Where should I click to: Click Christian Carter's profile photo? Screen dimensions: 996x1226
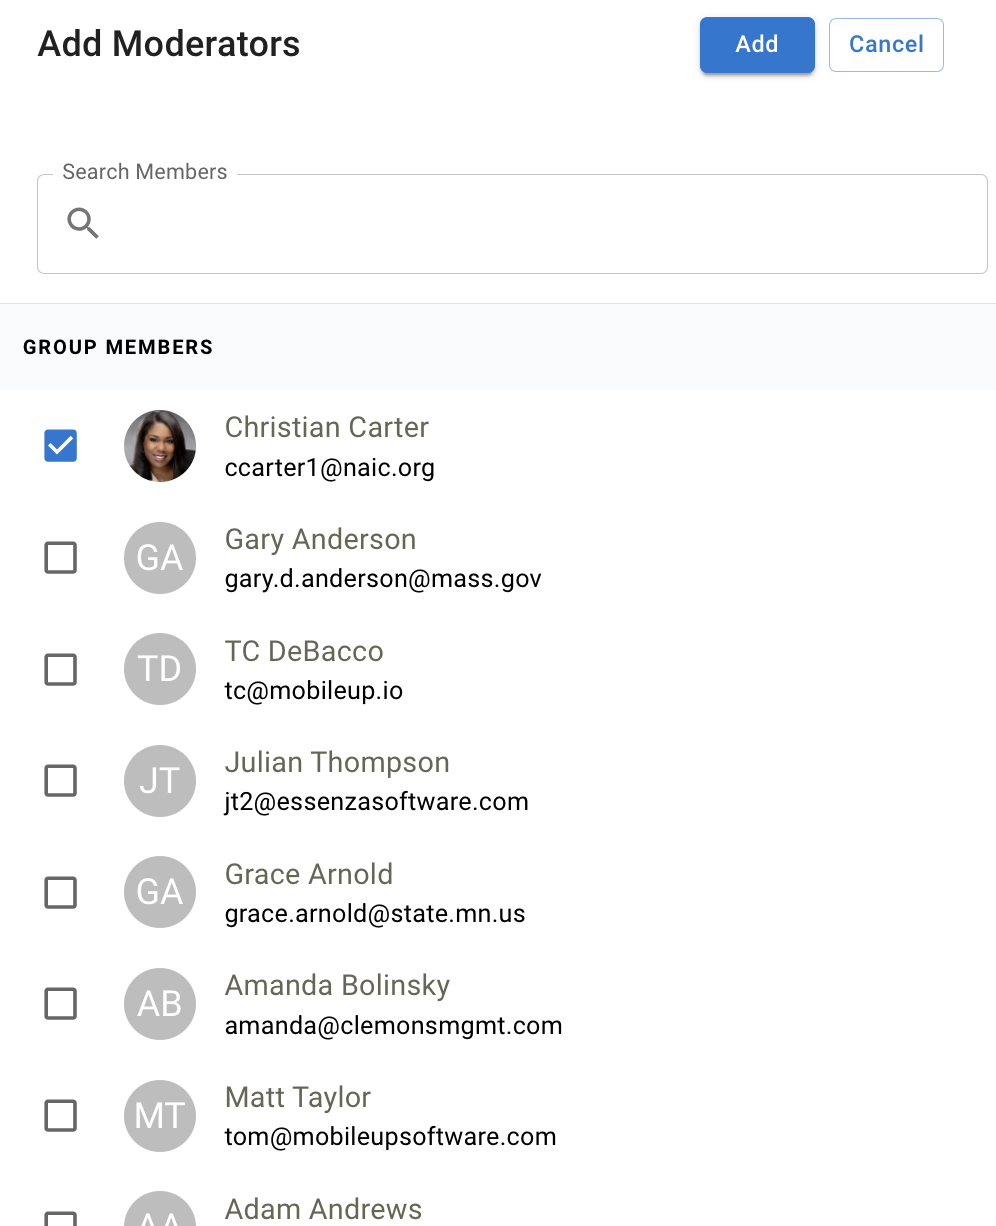160,446
